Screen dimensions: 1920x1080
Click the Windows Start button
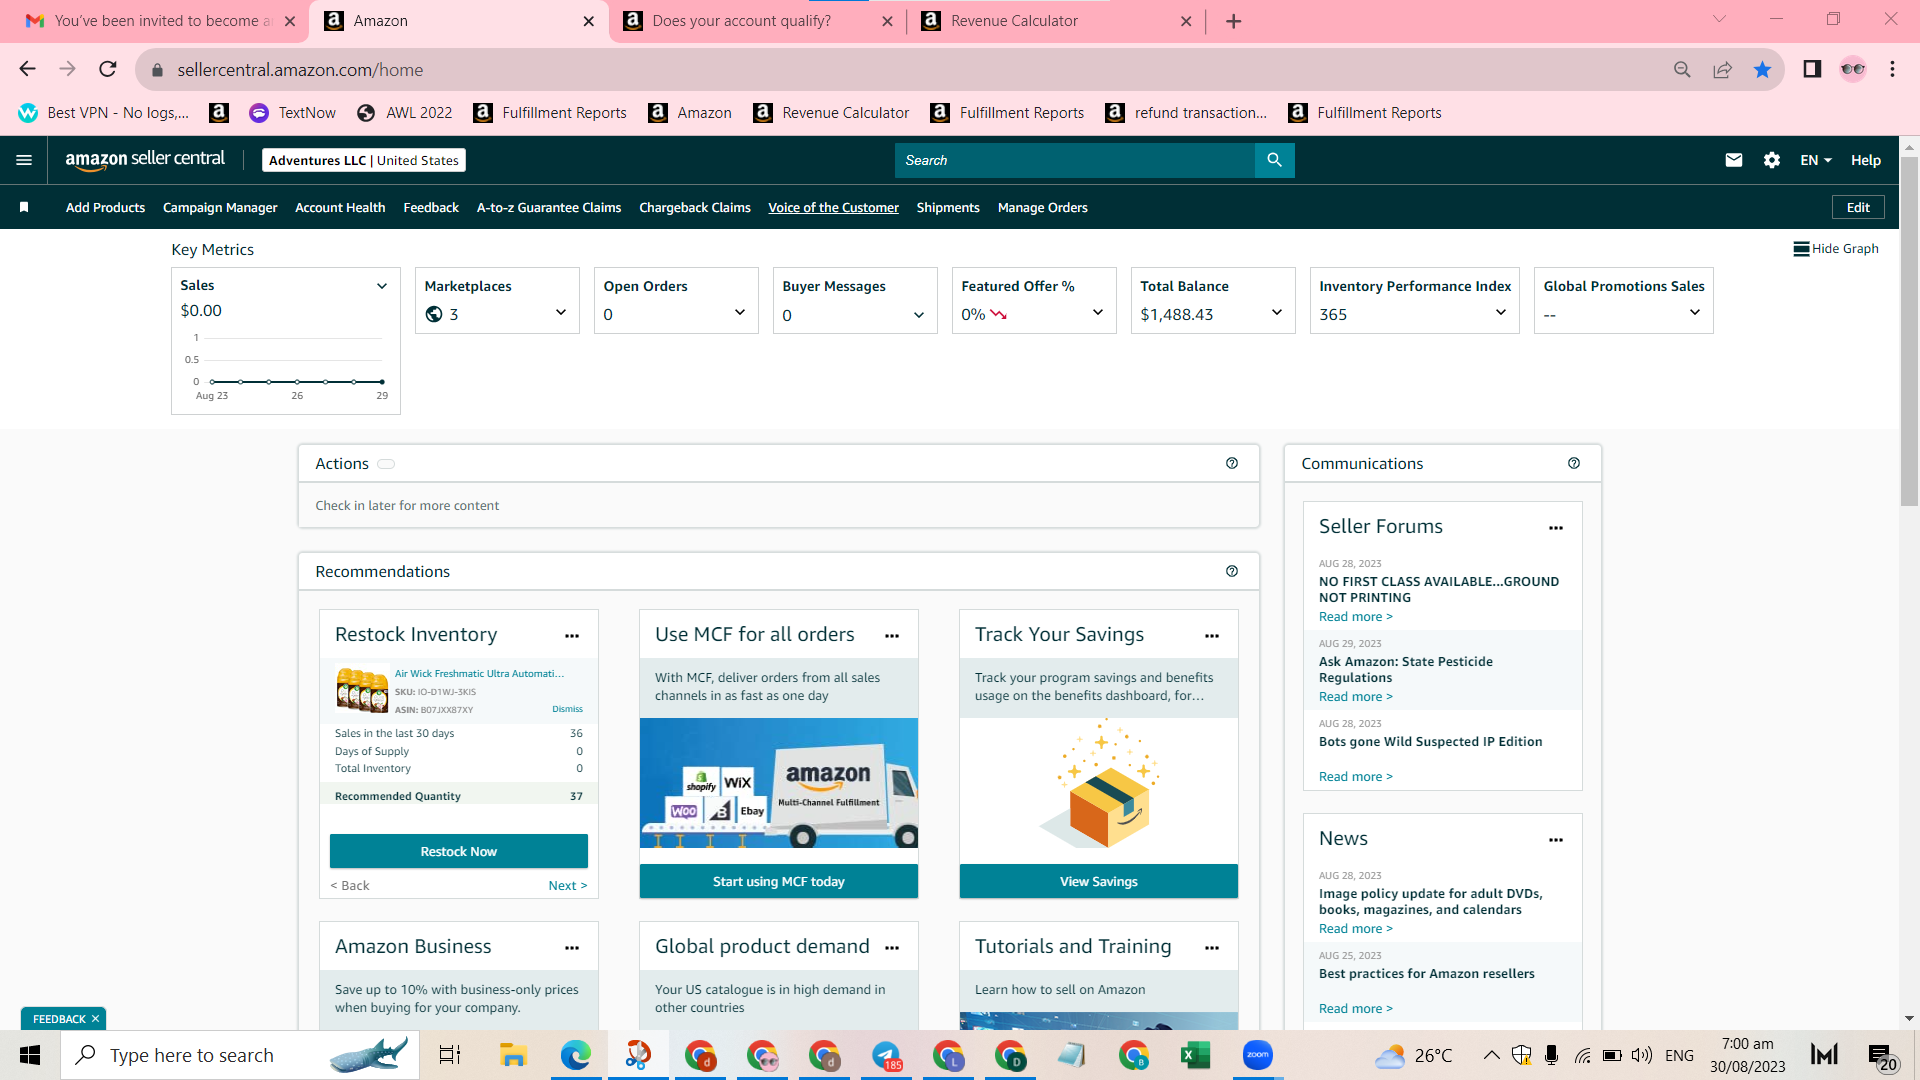[x=30, y=1055]
